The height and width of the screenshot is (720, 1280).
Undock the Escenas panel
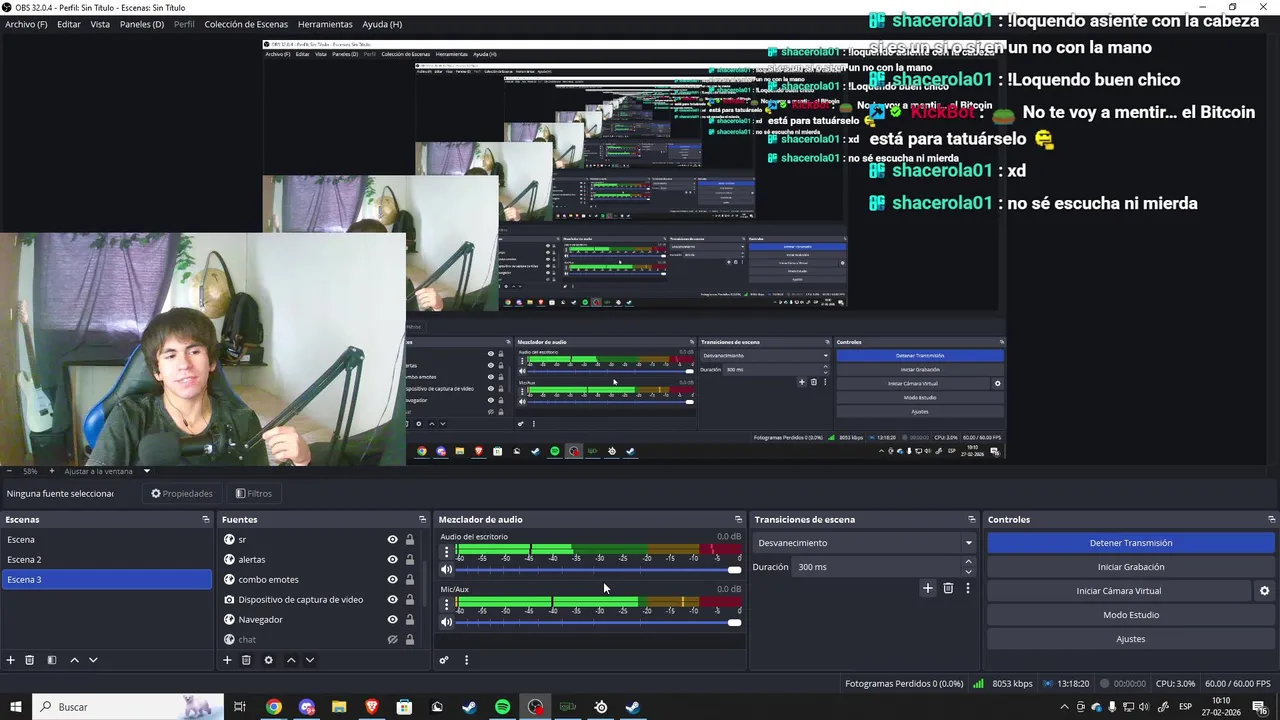click(206, 519)
